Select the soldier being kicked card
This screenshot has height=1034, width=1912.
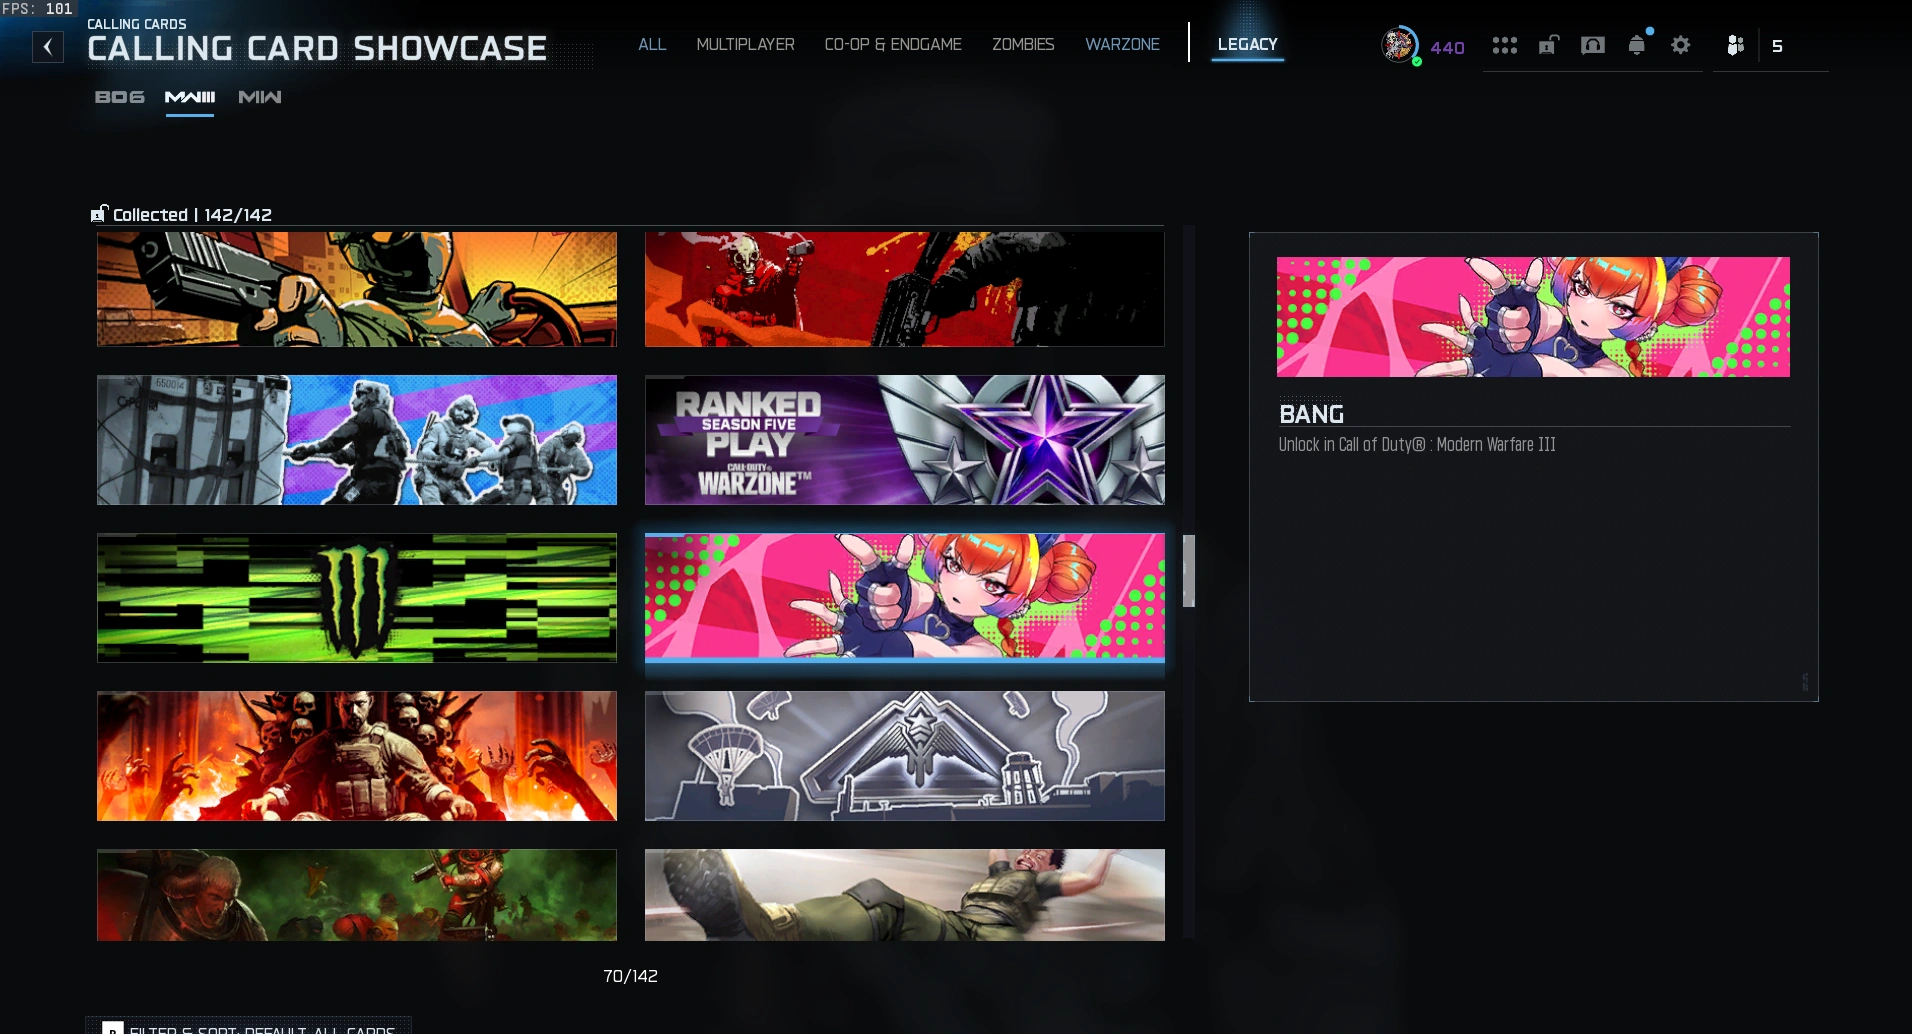pos(905,895)
